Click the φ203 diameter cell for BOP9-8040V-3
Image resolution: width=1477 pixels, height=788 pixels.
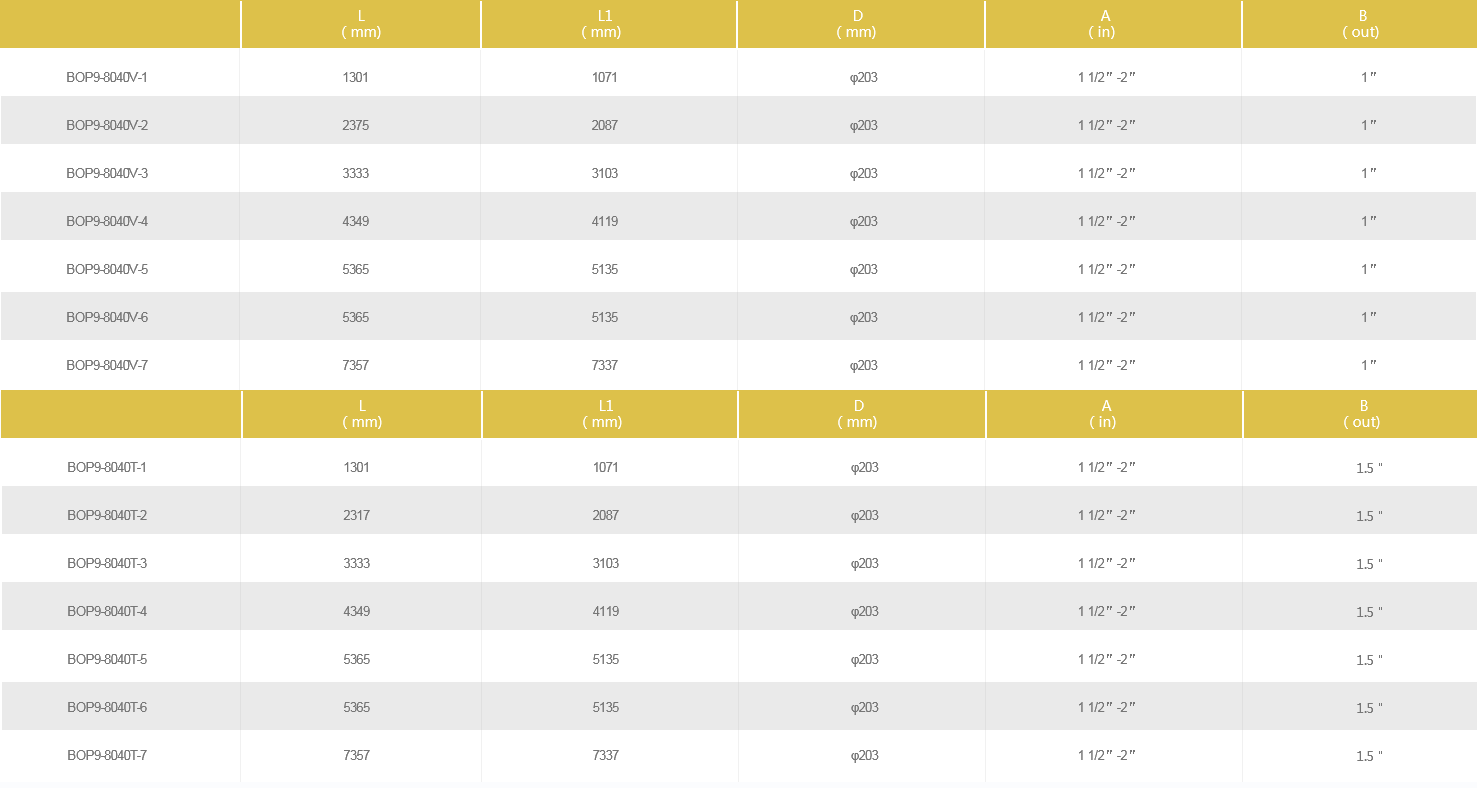click(864, 174)
